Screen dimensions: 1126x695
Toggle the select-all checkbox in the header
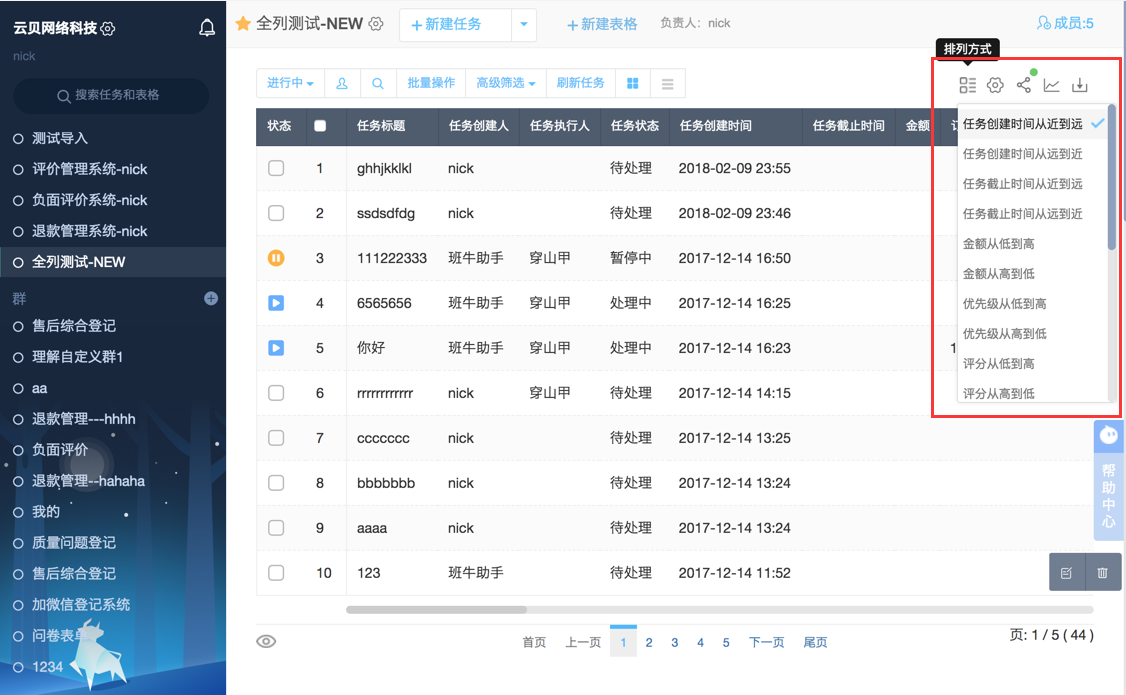point(320,126)
